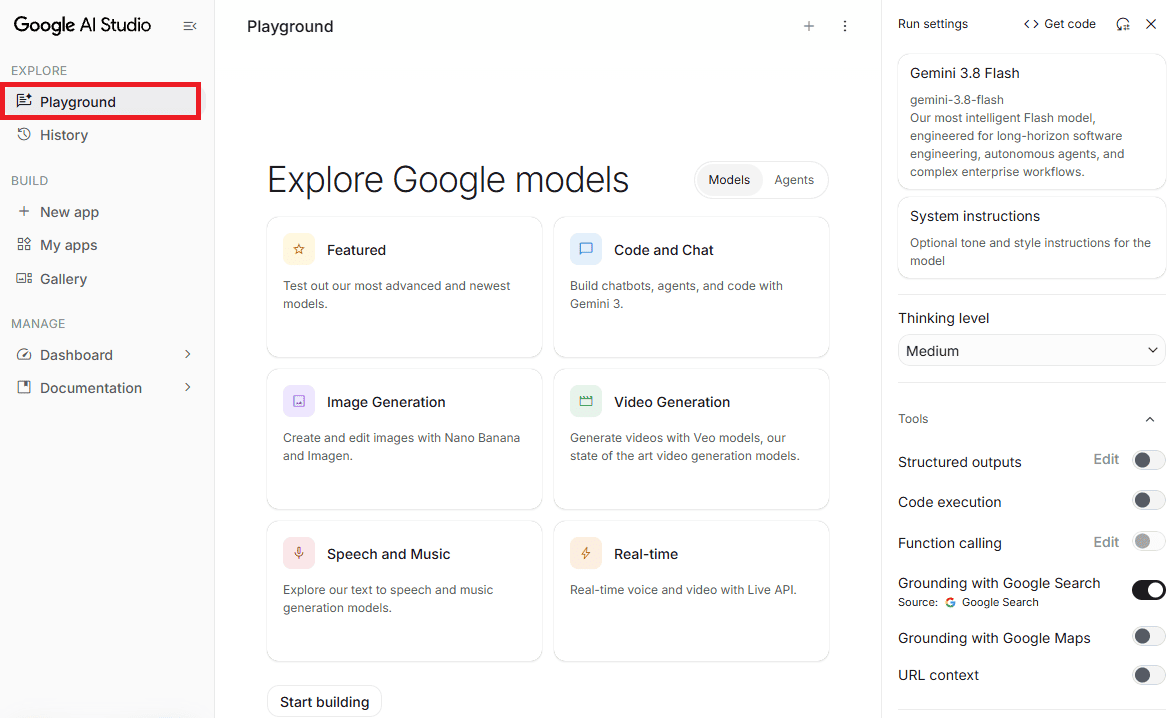Click the Dashboard gauge icon

pyautogui.click(x=24, y=354)
